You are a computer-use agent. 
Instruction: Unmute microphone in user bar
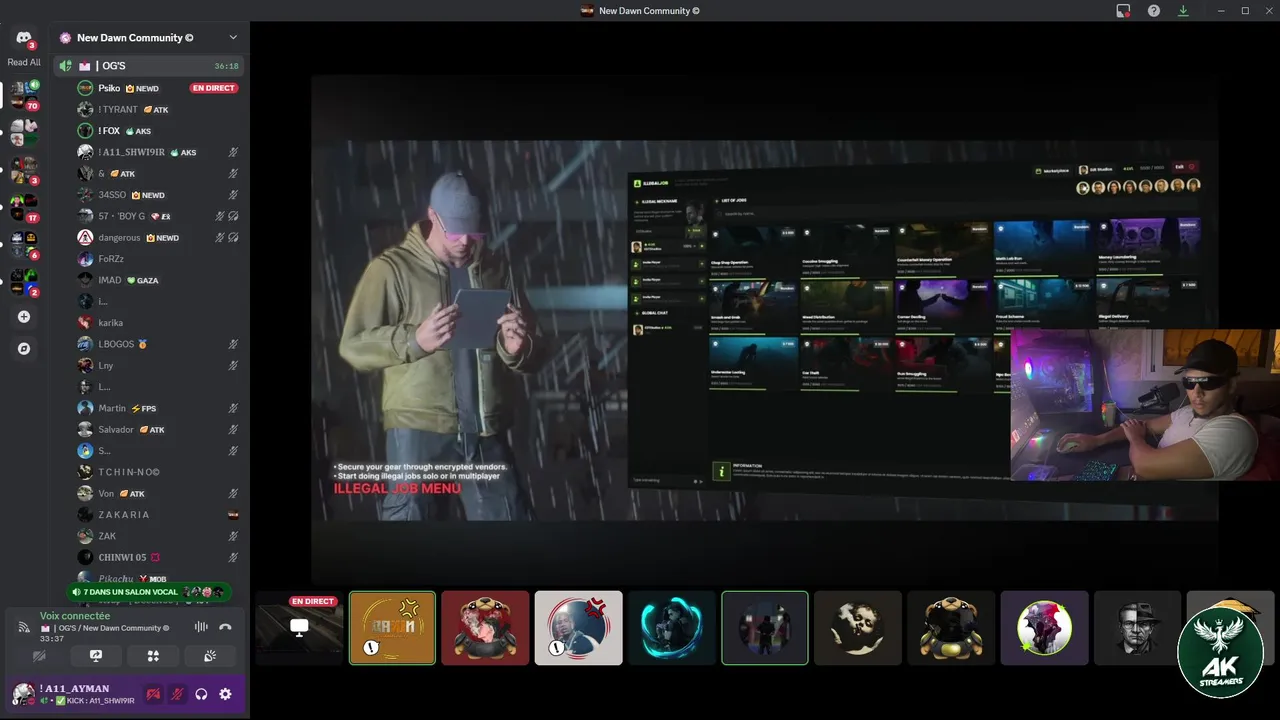tap(177, 694)
